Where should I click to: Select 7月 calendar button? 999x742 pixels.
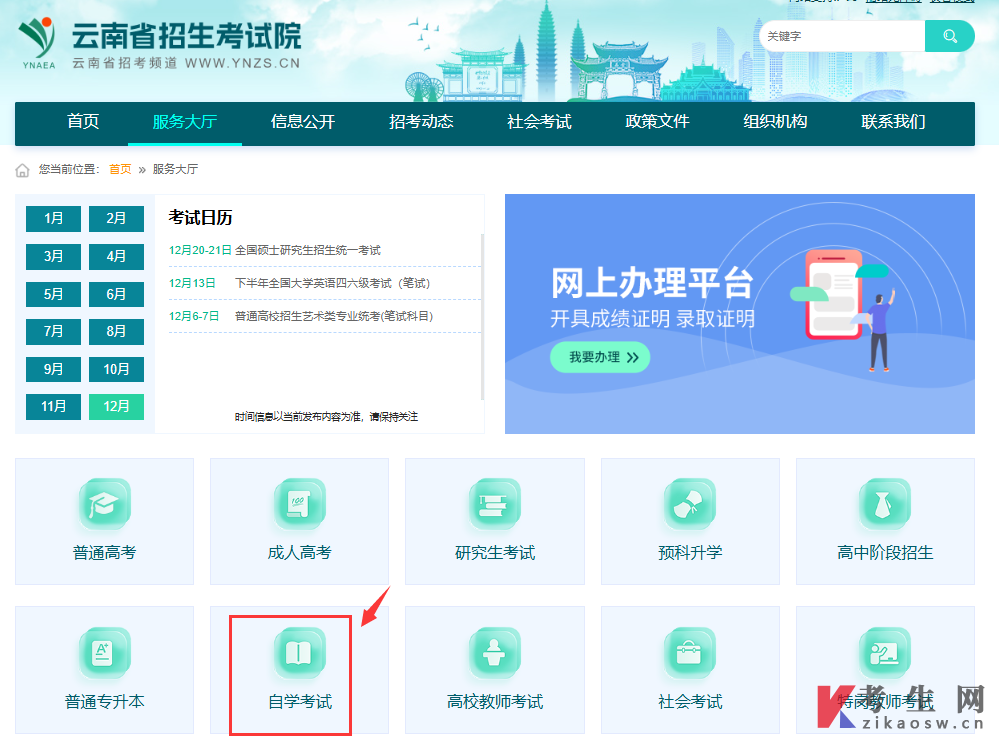tap(54, 332)
